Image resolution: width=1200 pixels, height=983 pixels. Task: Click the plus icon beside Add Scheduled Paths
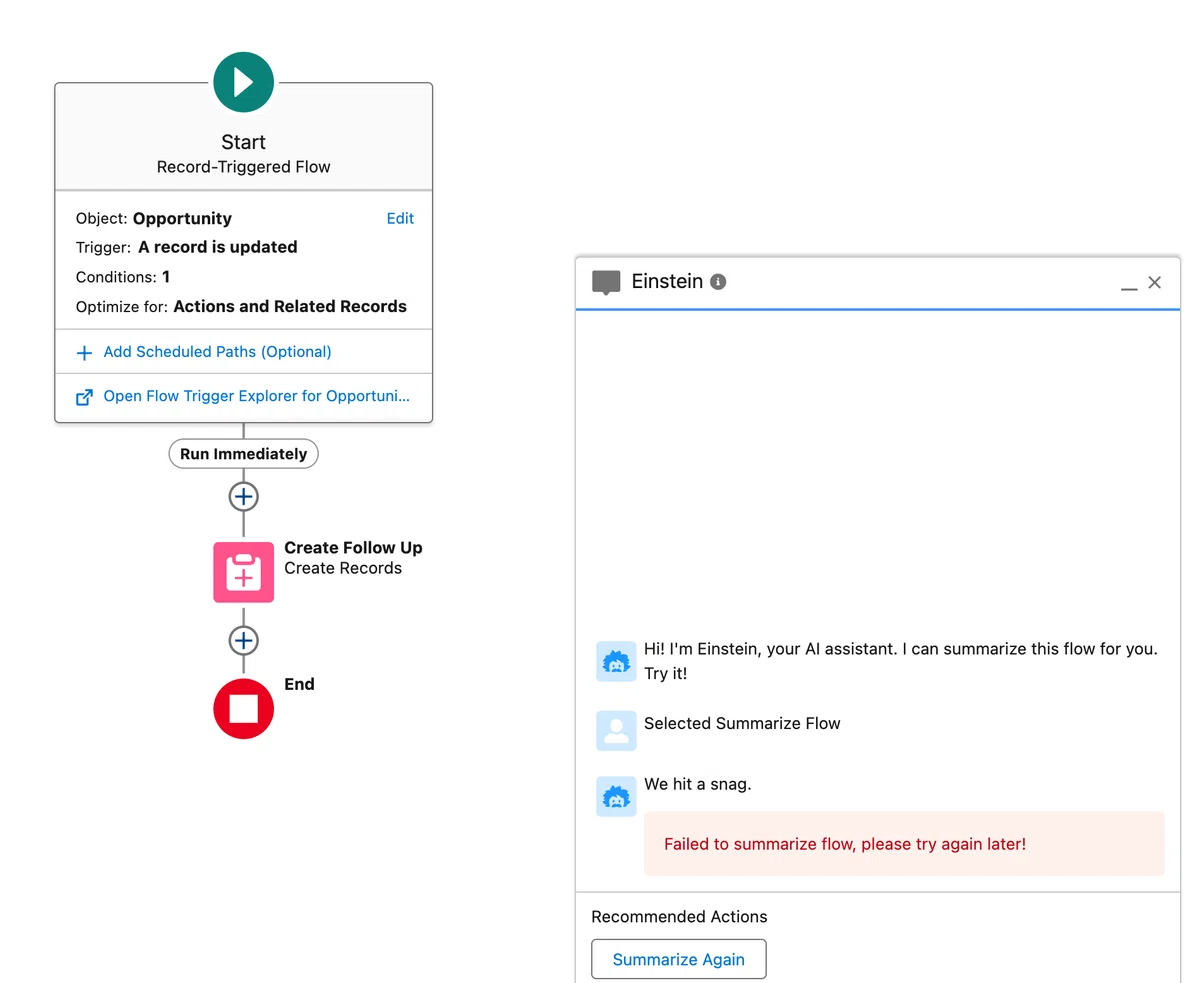[x=85, y=353]
